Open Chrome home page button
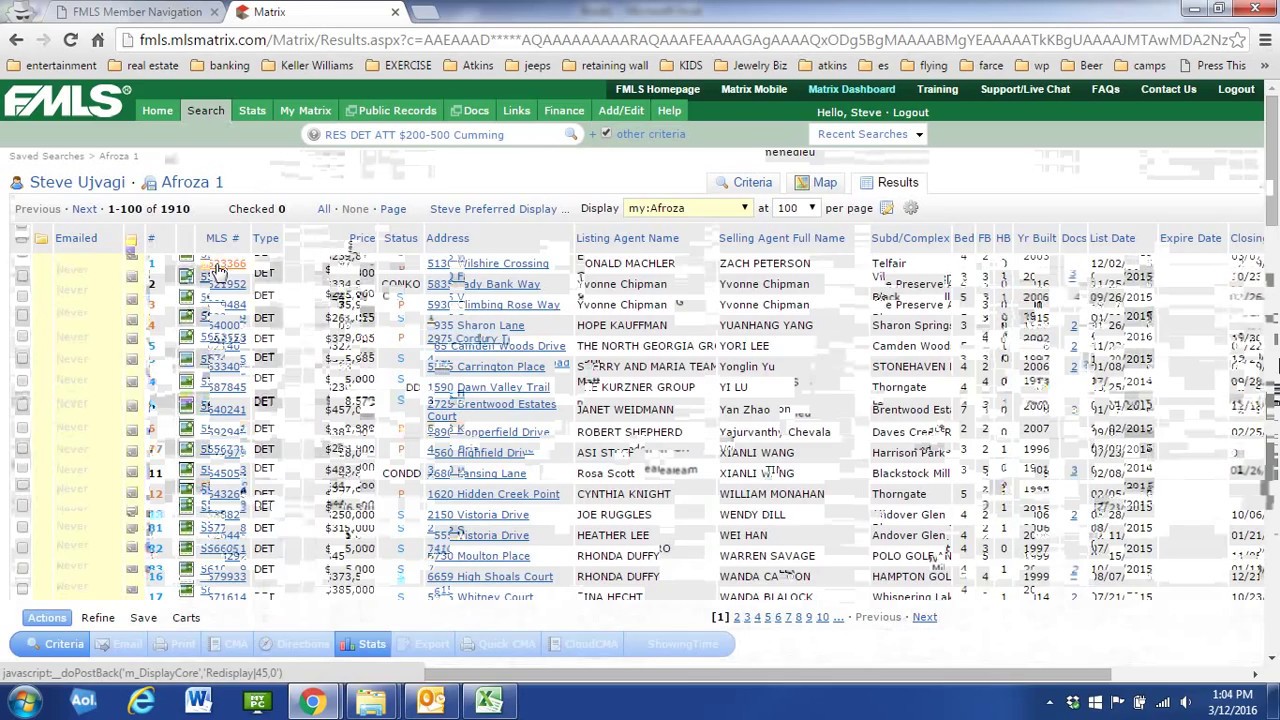 click(97, 40)
